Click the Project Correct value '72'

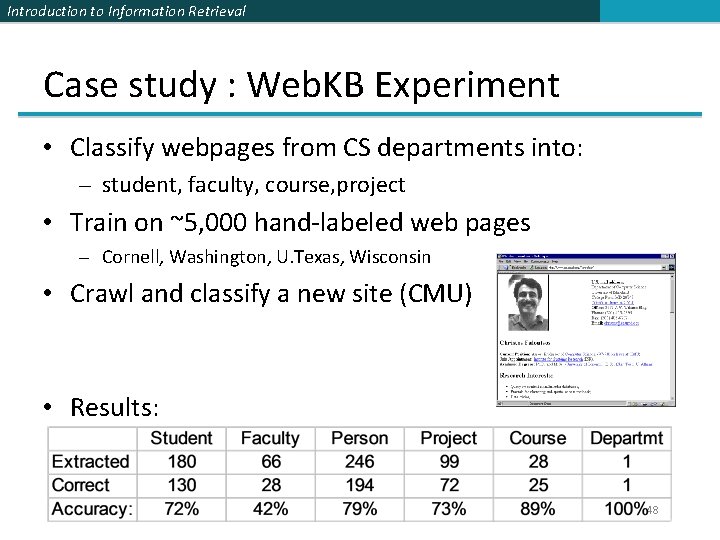tap(449, 485)
